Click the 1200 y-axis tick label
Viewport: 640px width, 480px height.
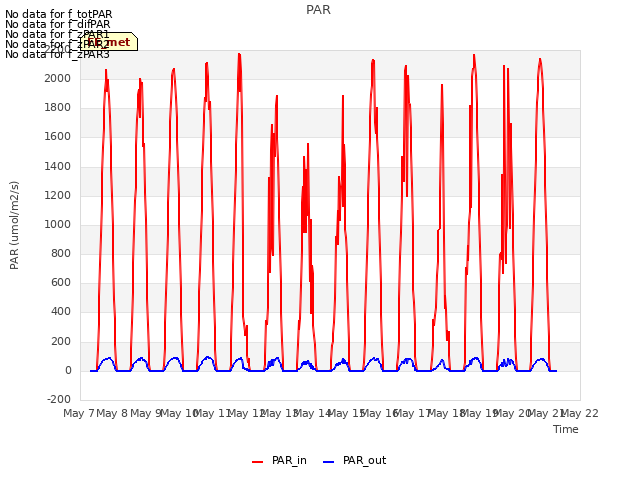click(58, 196)
